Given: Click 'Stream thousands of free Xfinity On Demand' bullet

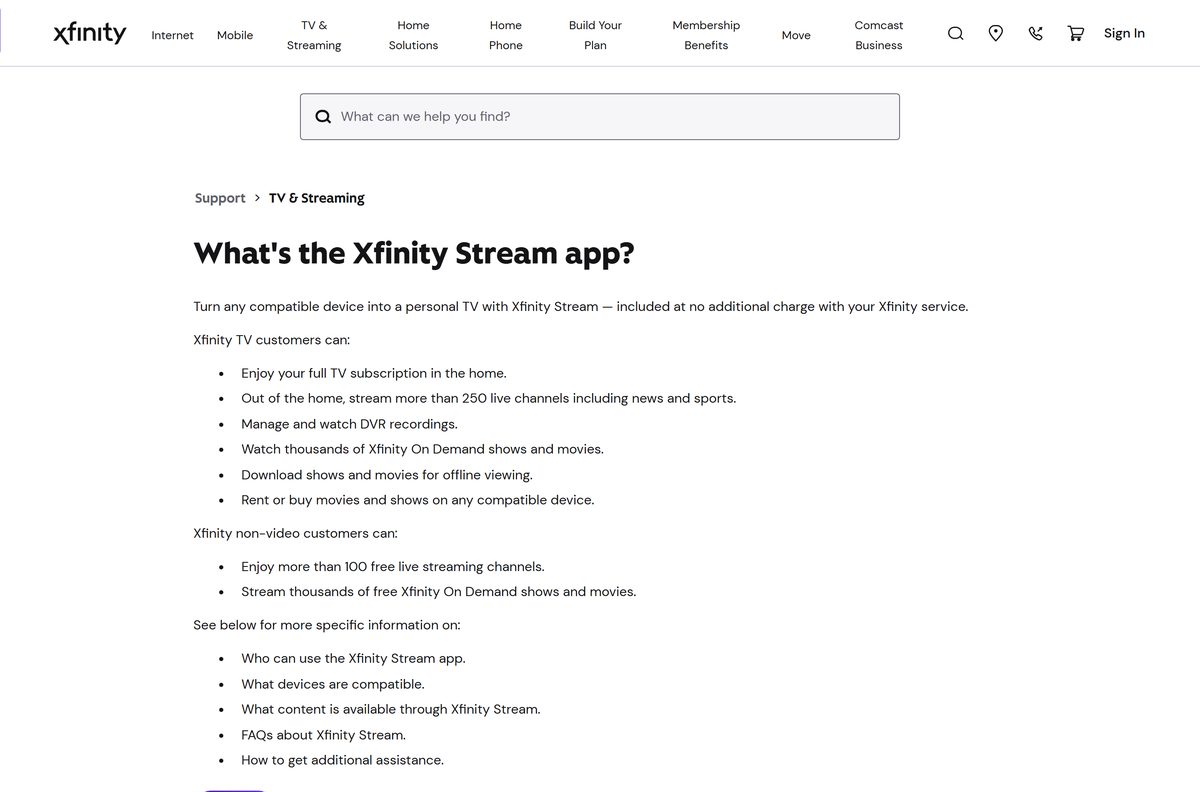Looking at the screenshot, I should pyautogui.click(x=439, y=592).
